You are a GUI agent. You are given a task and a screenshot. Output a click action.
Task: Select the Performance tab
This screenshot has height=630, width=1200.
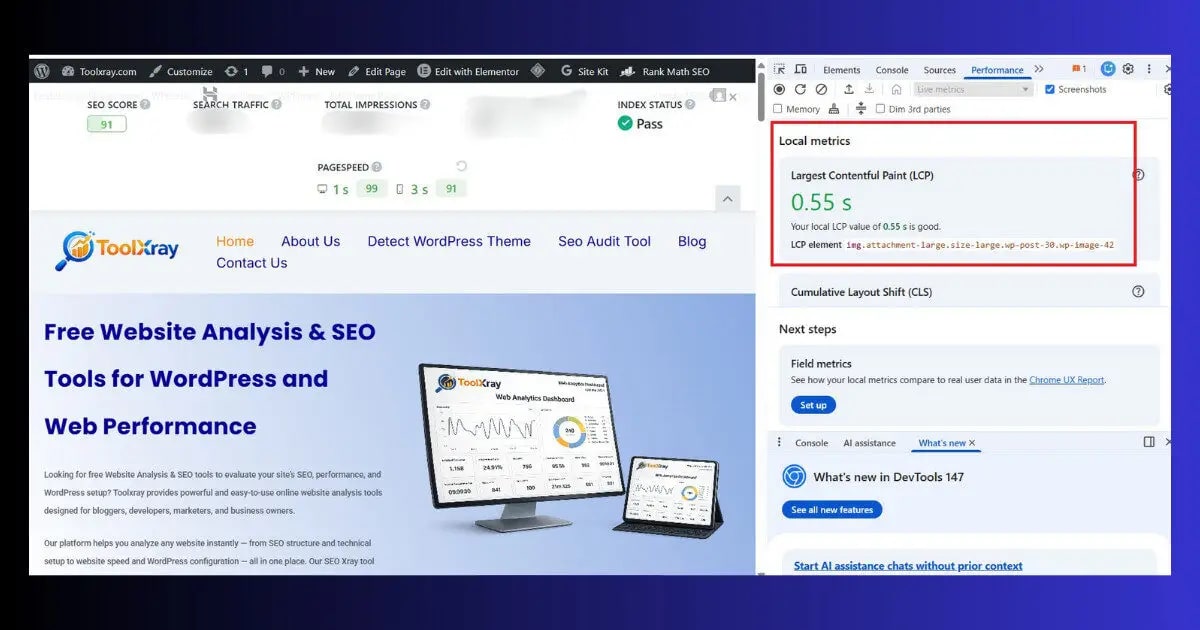[997, 70]
